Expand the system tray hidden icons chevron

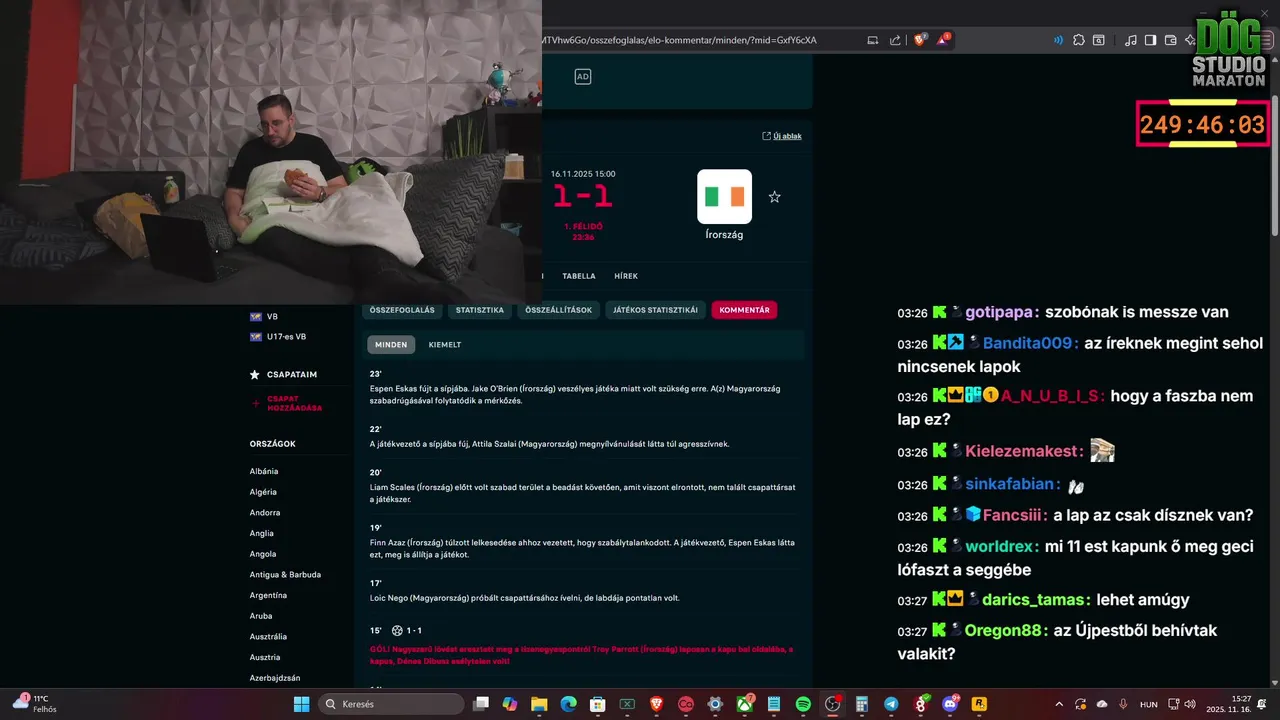(1059, 704)
